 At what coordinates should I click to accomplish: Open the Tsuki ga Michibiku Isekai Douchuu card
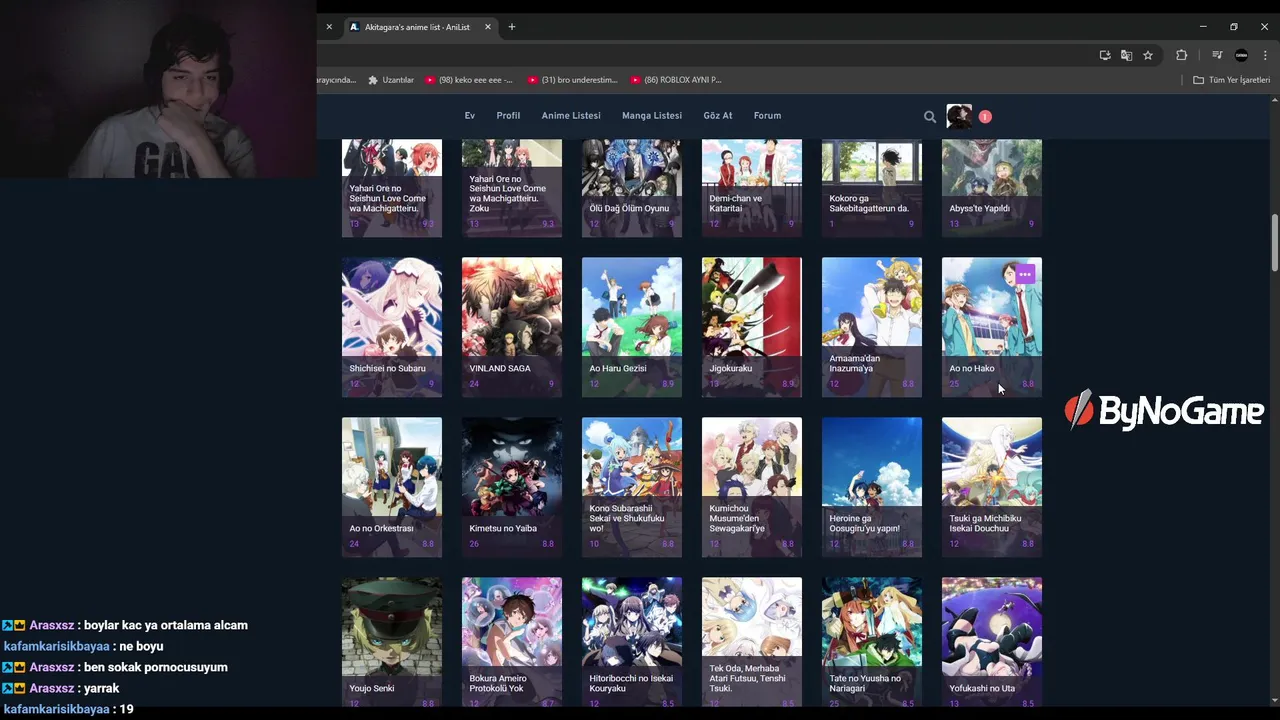pyautogui.click(x=992, y=487)
